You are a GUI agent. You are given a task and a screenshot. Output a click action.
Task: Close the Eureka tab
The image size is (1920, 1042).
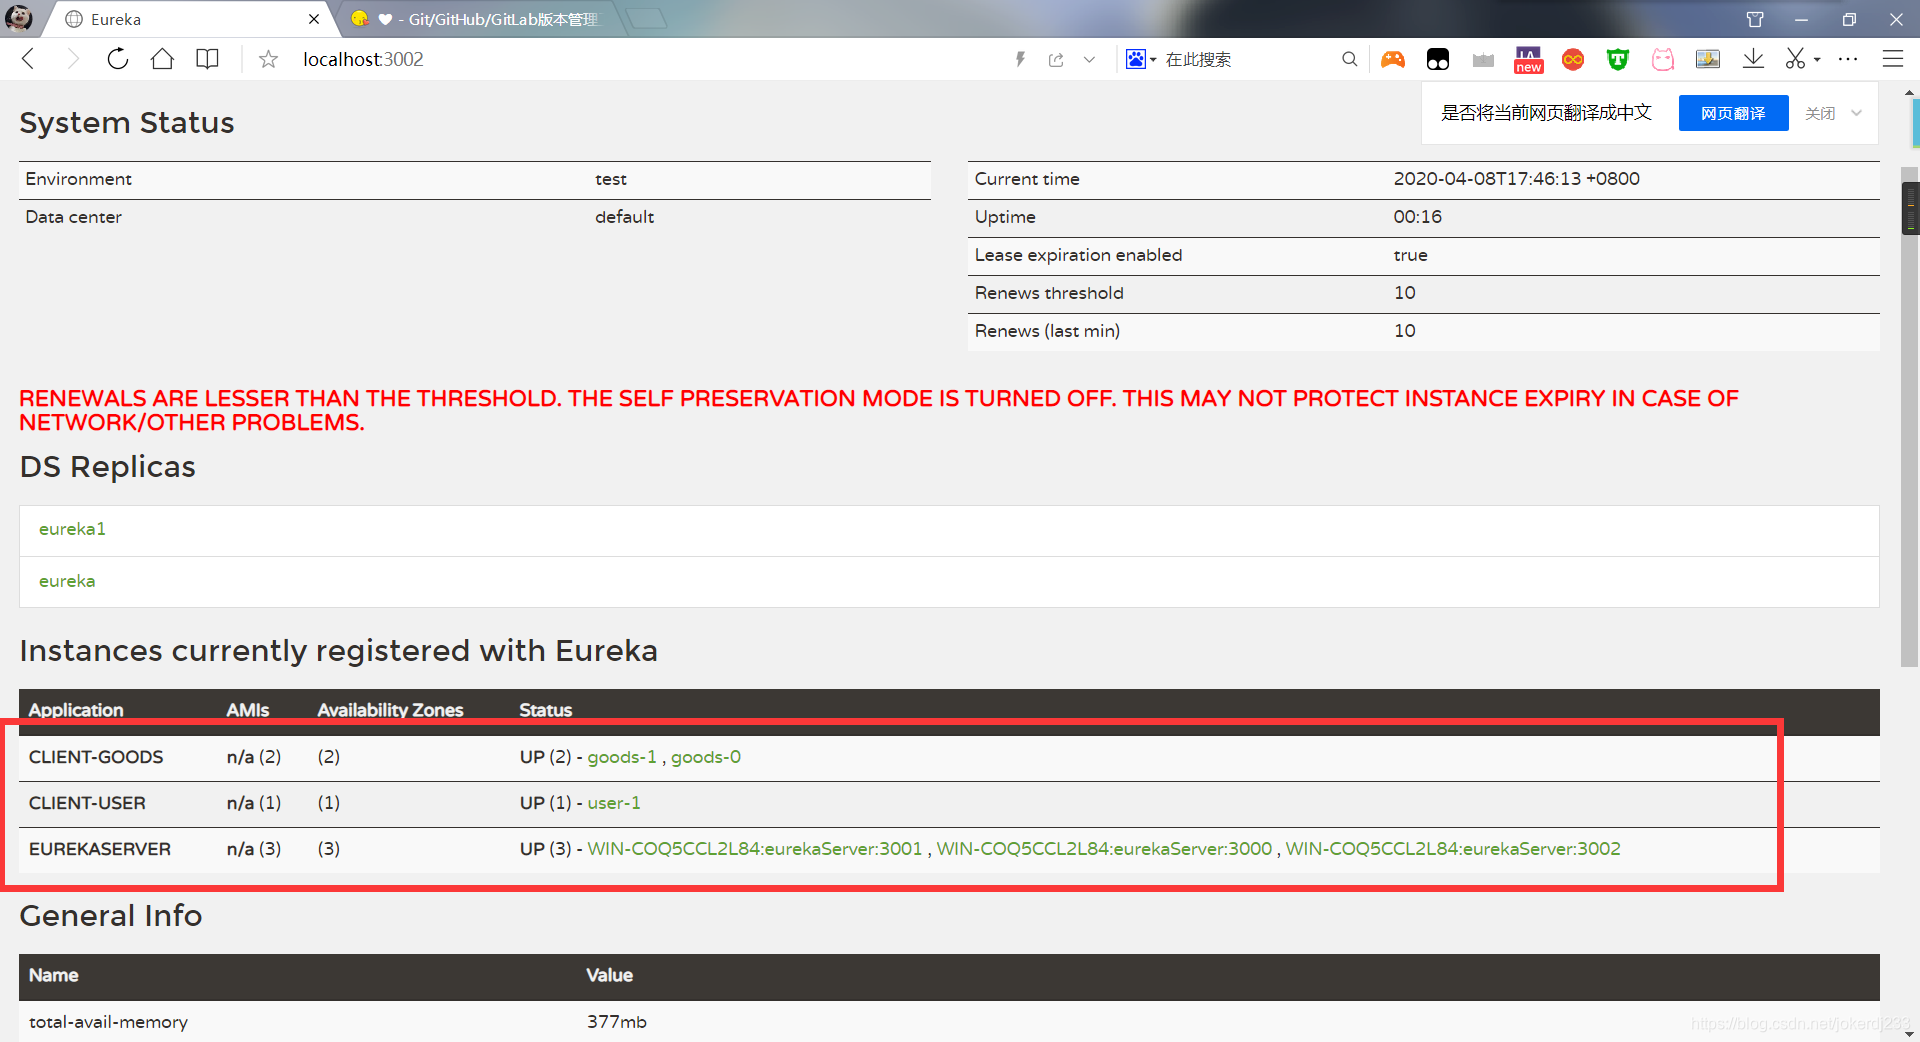point(314,19)
